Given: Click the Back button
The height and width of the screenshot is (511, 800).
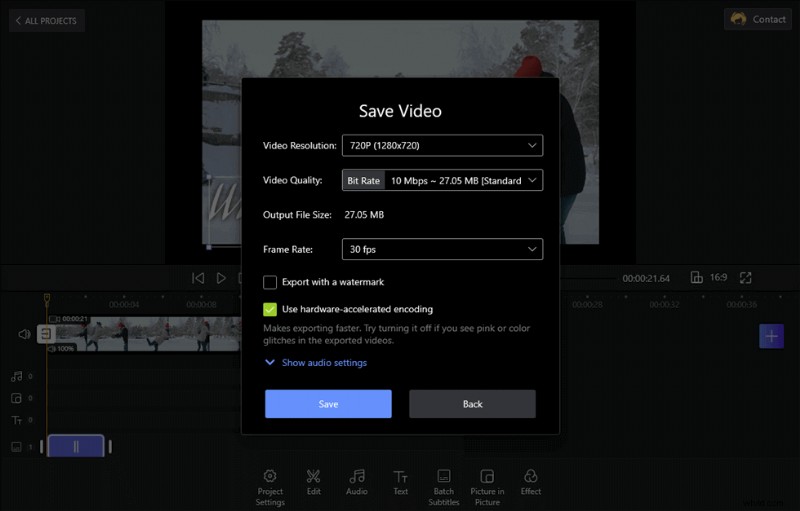Looking at the screenshot, I should coord(472,404).
